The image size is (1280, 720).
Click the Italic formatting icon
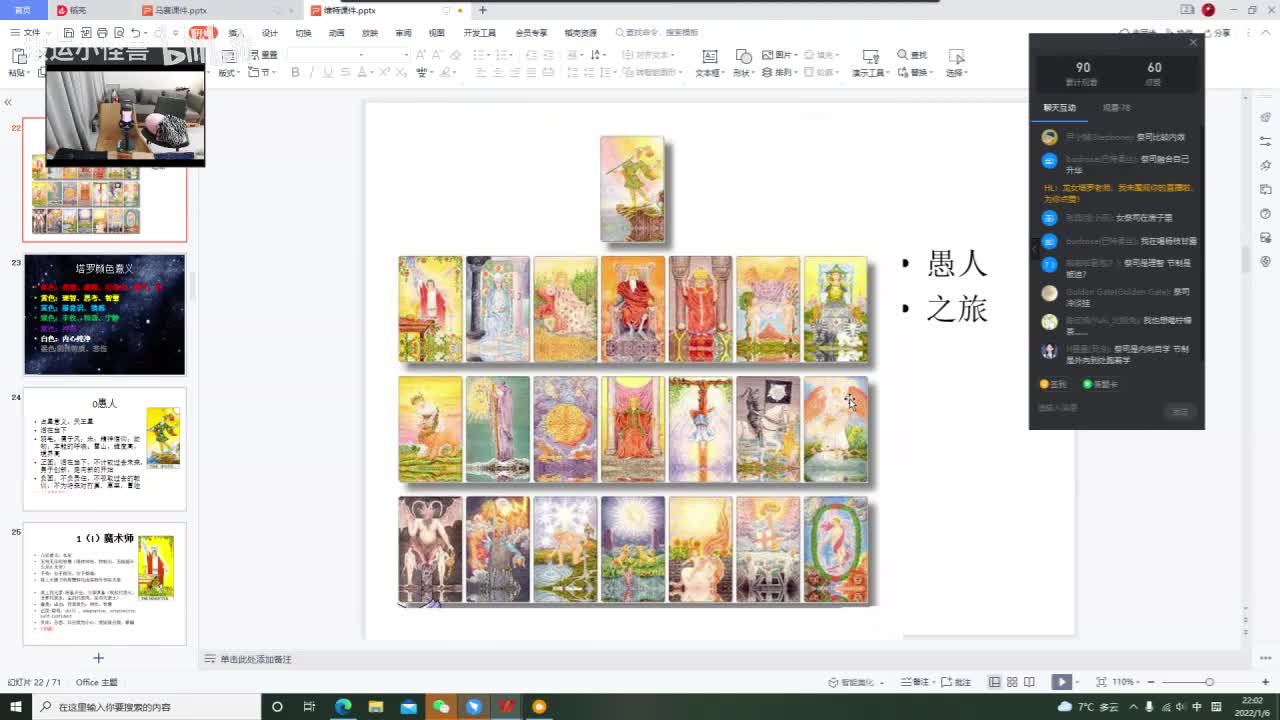tap(312, 72)
